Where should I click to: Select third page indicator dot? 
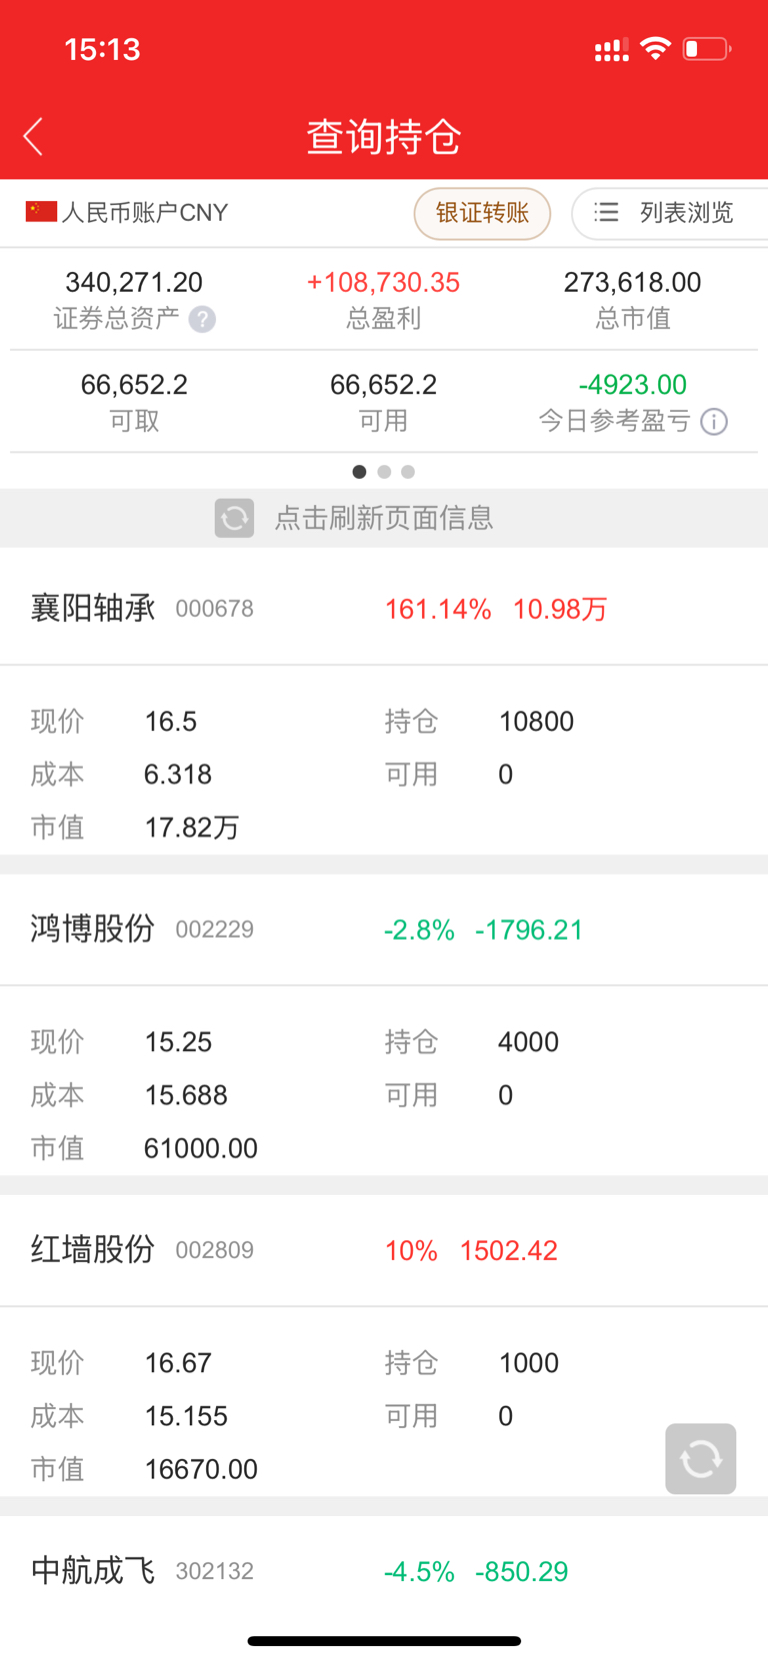point(408,472)
